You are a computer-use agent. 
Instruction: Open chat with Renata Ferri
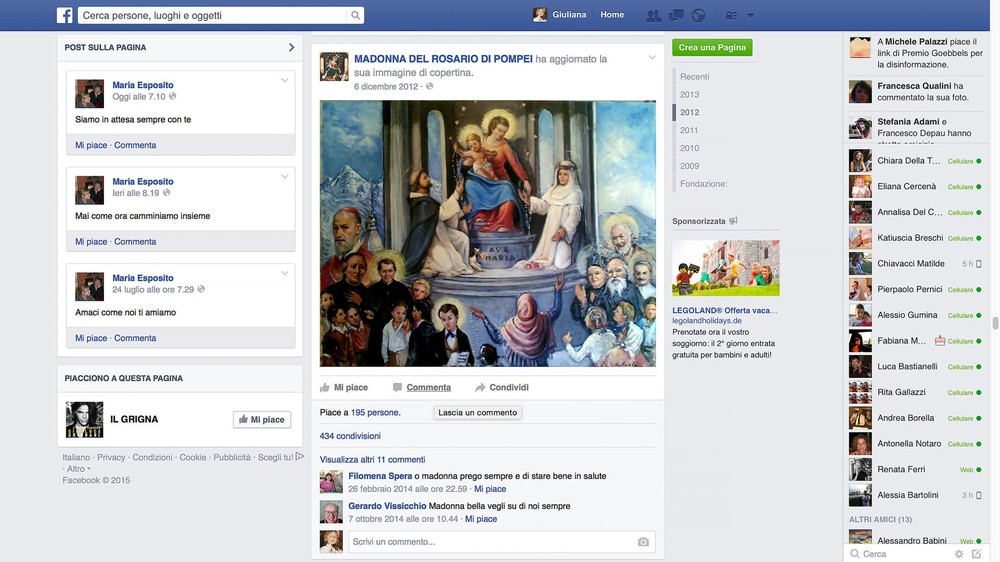coord(915,470)
